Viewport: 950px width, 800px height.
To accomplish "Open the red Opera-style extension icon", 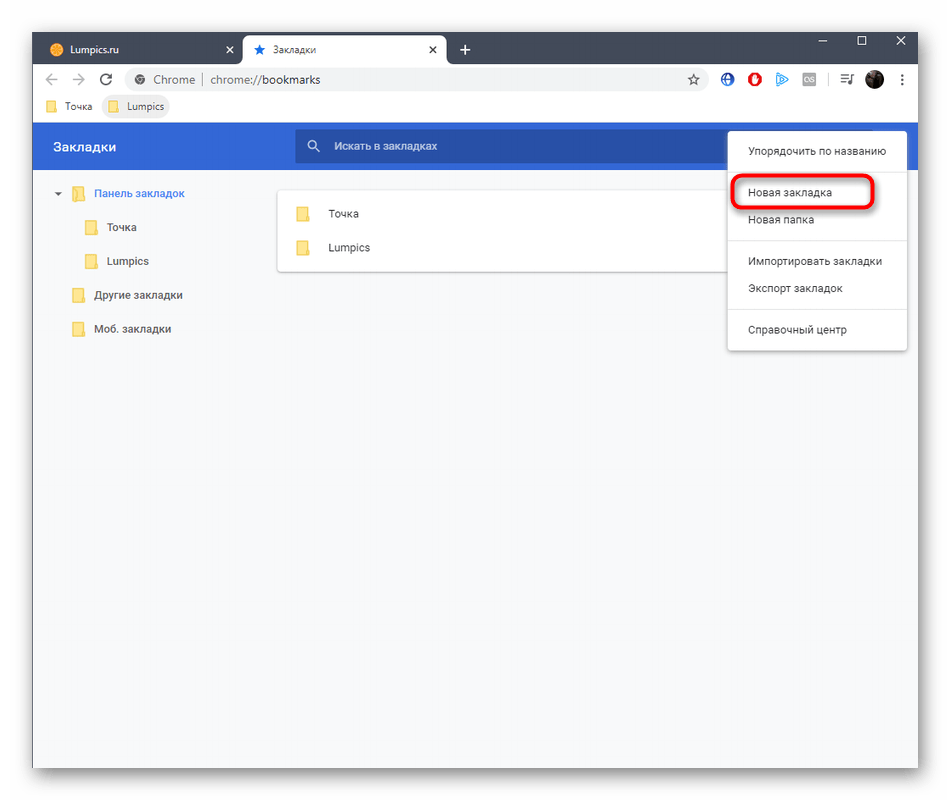I will coord(754,79).
